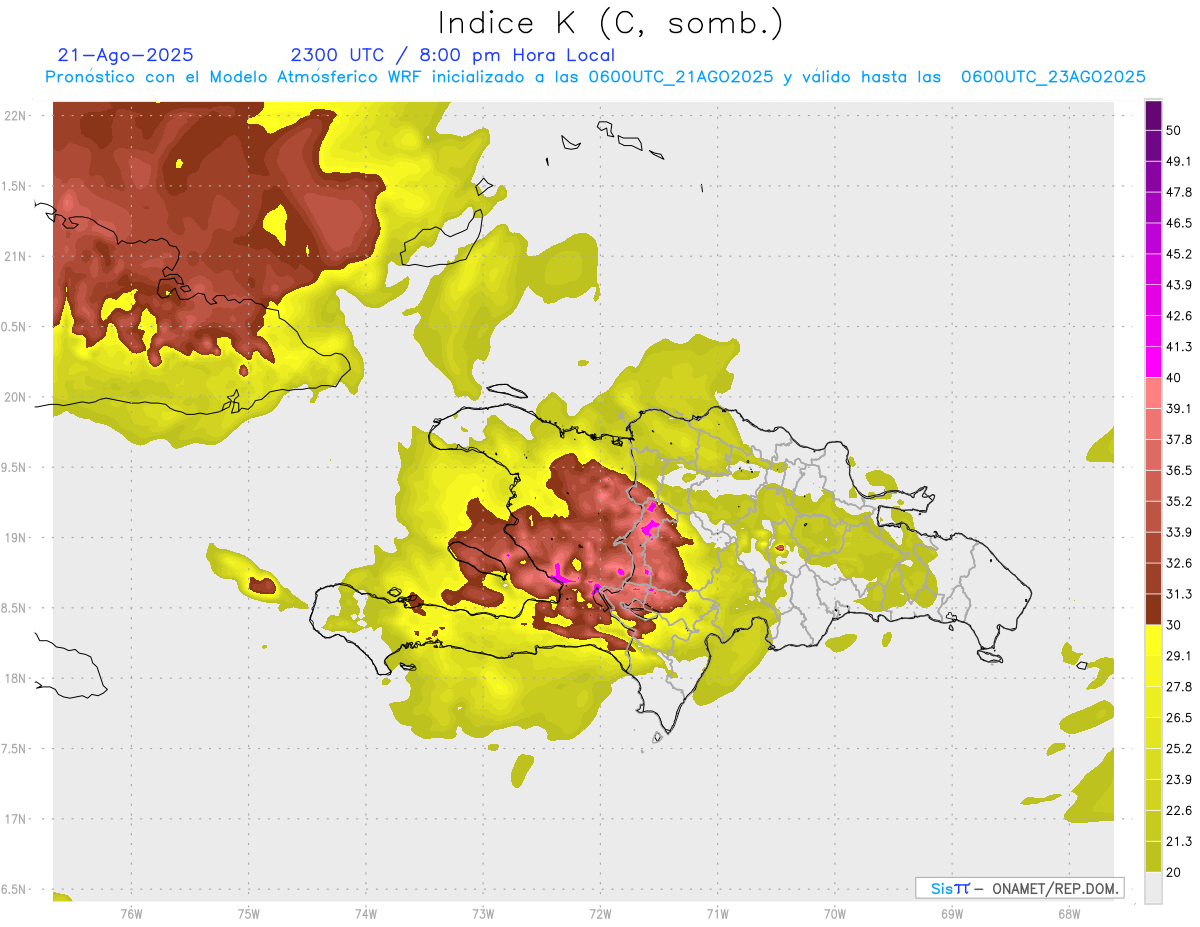Click the legend value "39.1"
This screenshot has height=927, width=1200.
(x=1178, y=408)
